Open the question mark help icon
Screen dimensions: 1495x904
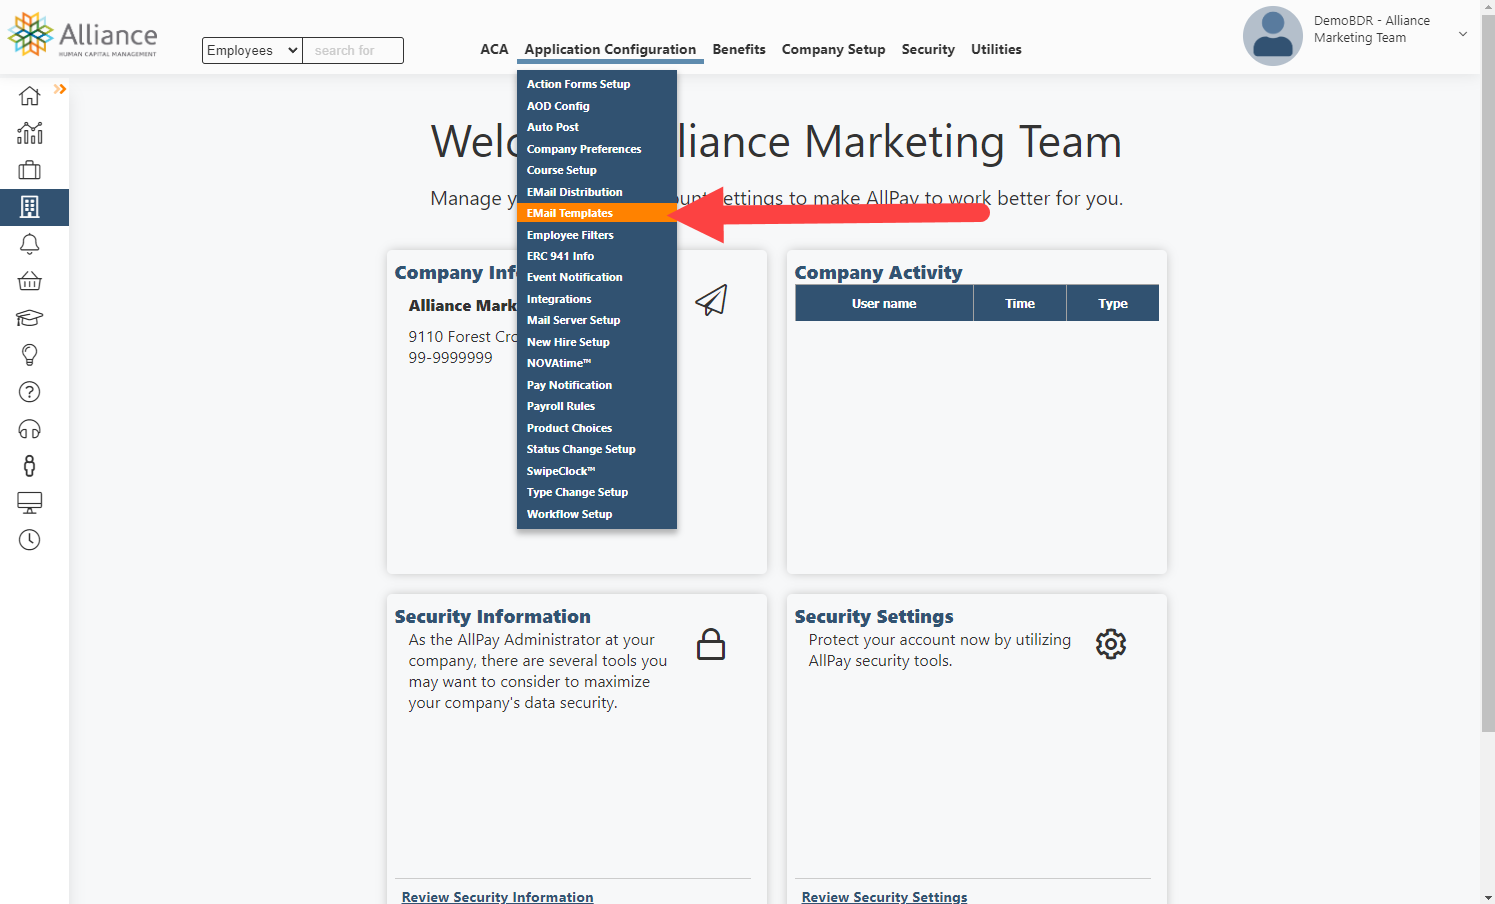pos(30,392)
